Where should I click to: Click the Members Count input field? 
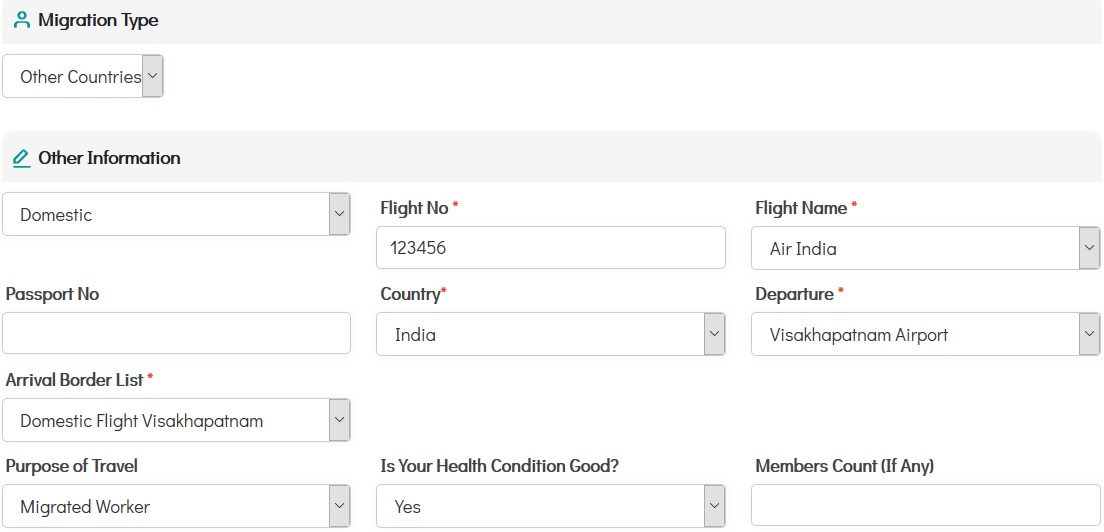click(x=925, y=506)
